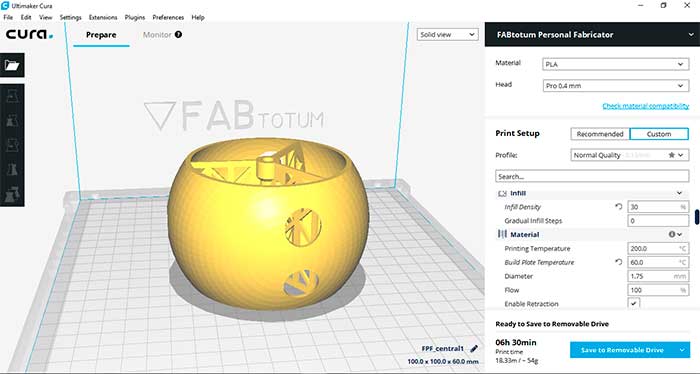Open a file with the folder icon
This screenshot has height=374, width=700.
pos(12,65)
